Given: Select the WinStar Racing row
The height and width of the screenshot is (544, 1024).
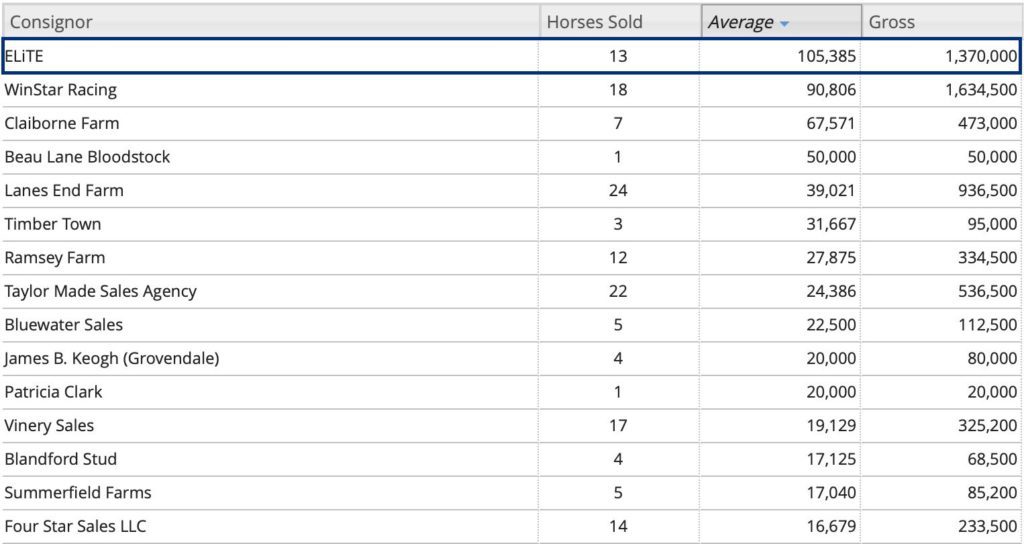Looking at the screenshot, I should click(x=61, y=90).
